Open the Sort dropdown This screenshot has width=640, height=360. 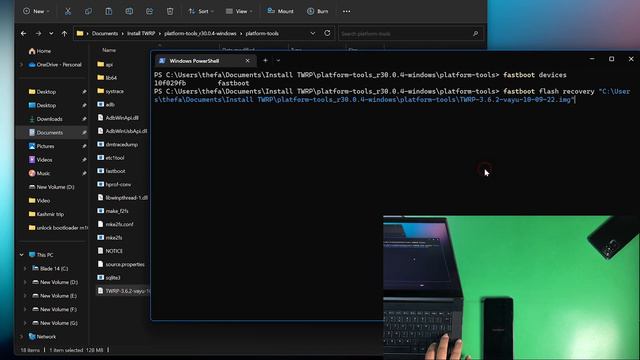click(201, 11)
